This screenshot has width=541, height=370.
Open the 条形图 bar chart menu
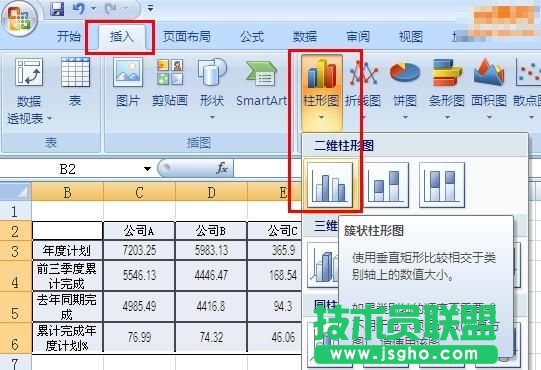click(447, 88)
